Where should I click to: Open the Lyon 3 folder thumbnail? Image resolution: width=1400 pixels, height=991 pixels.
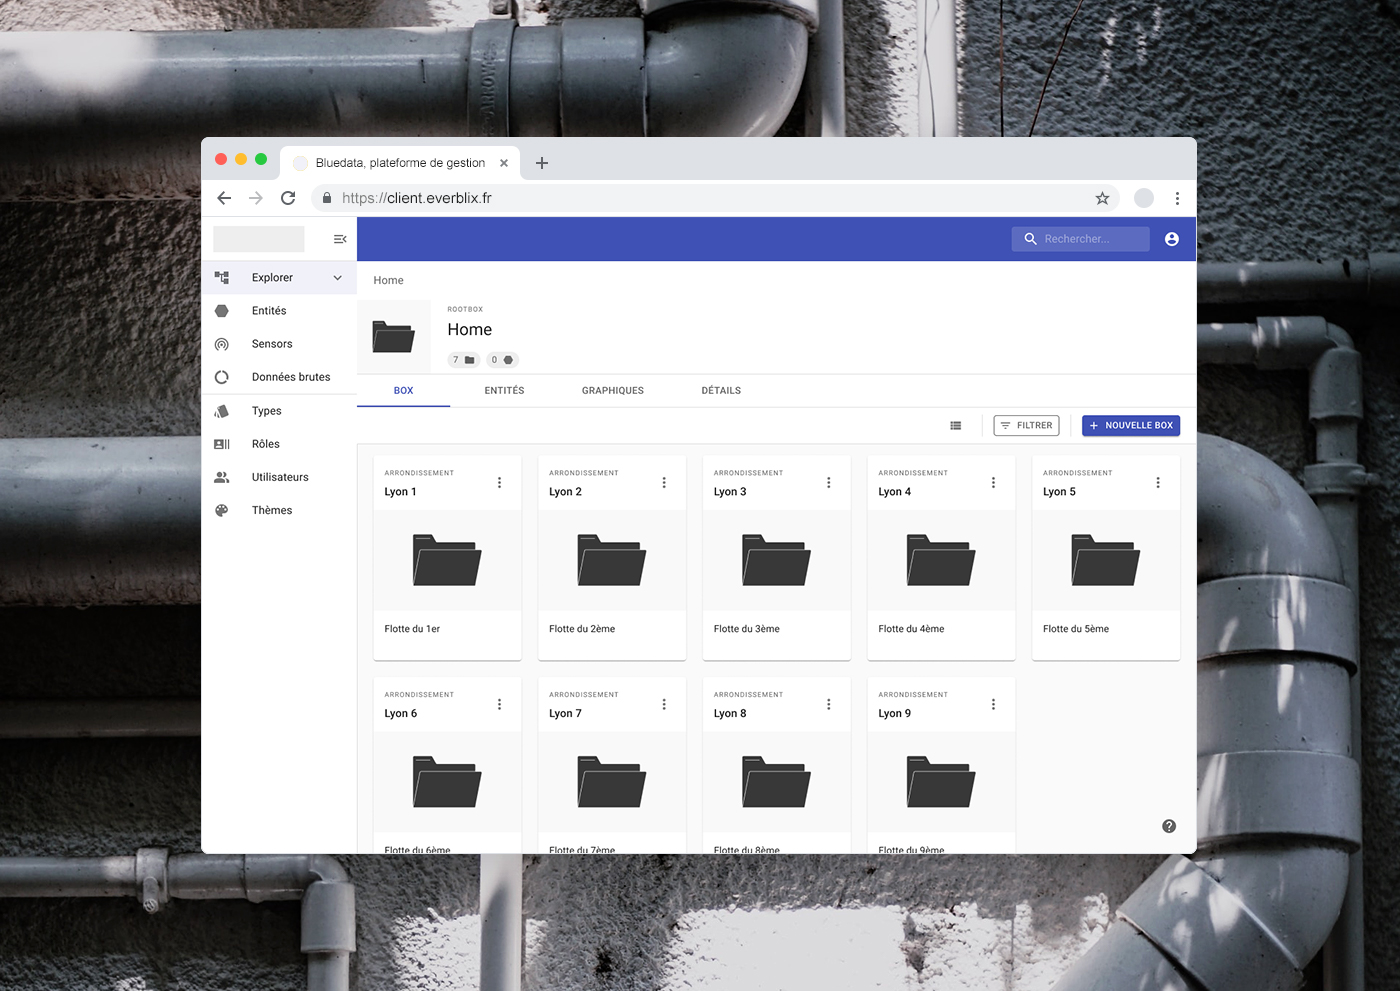point(776,560)
